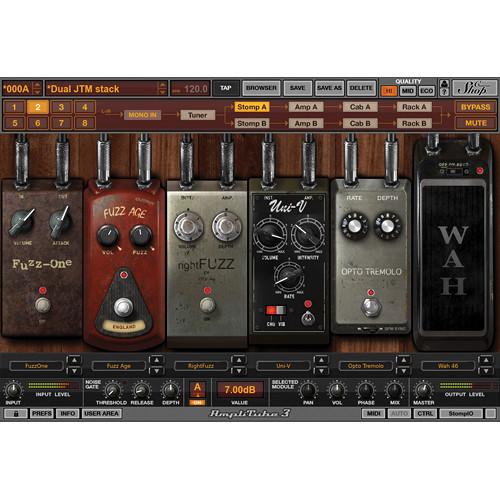Switch the Uni-V CHO/VIB selector
Screen dimensions: 500x500
click(x=276, y=311)
